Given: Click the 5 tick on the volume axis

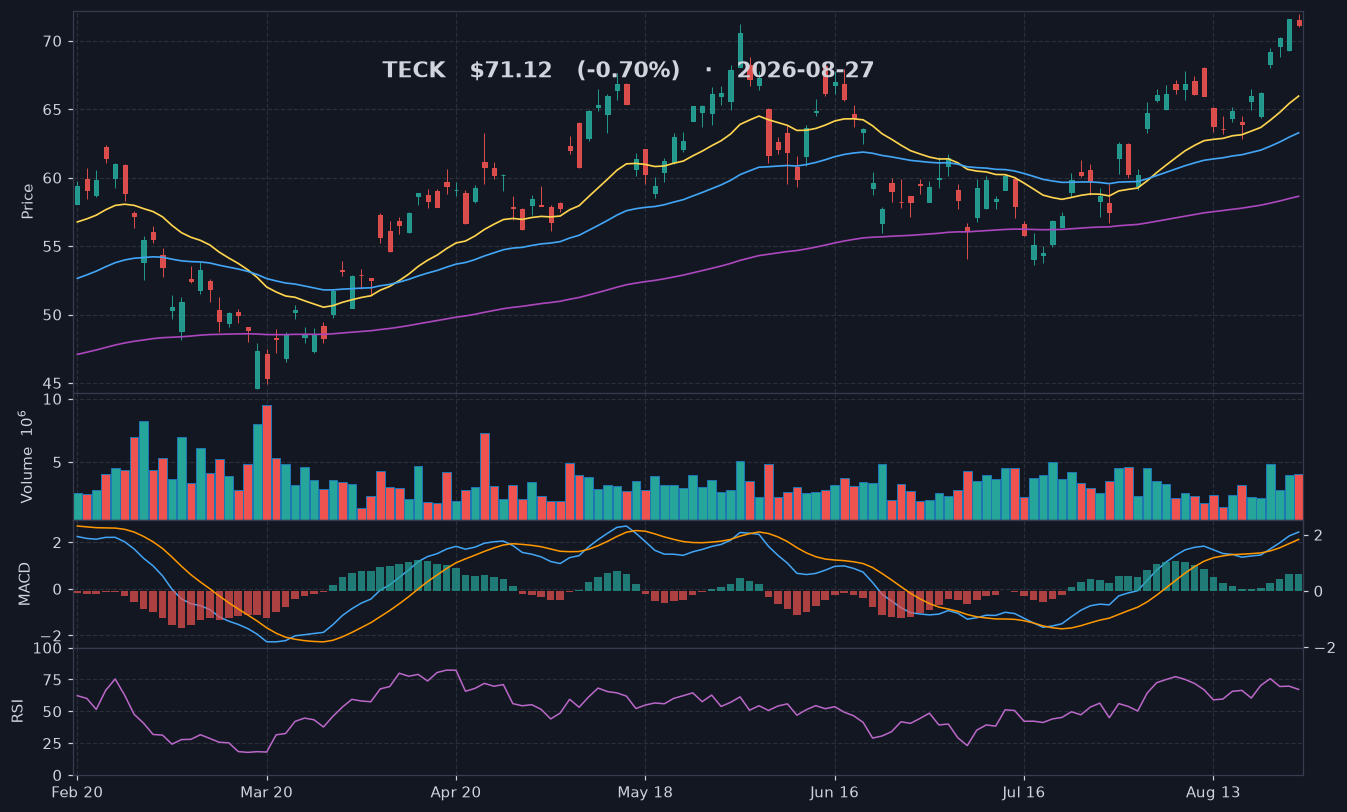Looking at the screenshot, I should coord(58,463).
